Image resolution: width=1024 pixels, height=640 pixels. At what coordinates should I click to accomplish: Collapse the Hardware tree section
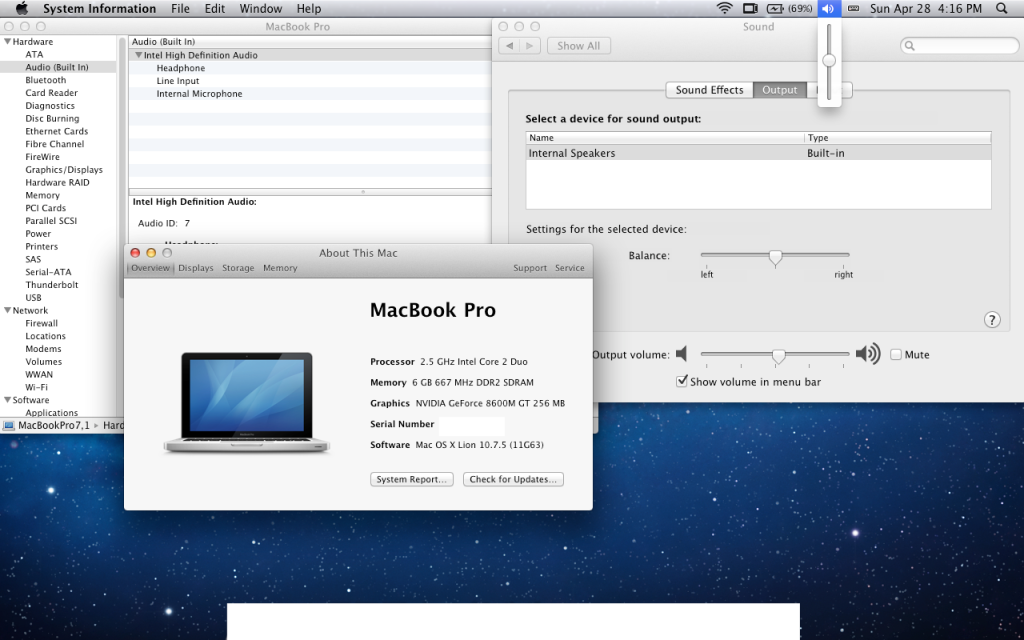point(8,42)
